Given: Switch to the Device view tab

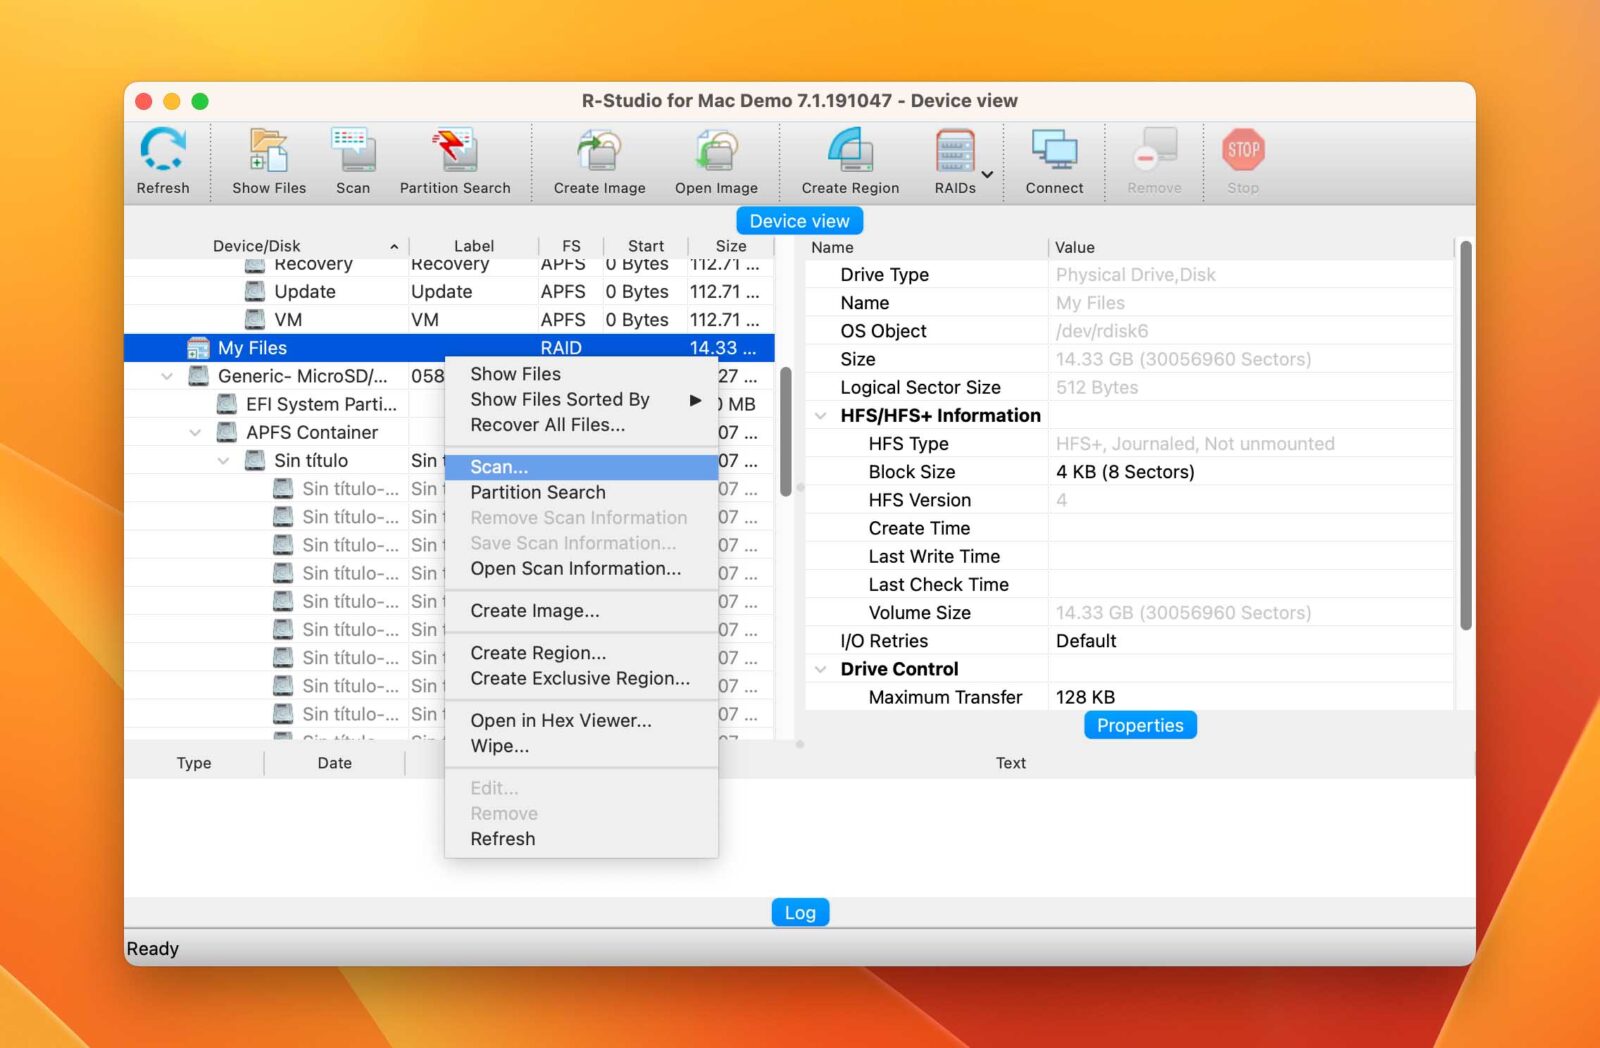Looking at the screenshot, I should [799, 220].
